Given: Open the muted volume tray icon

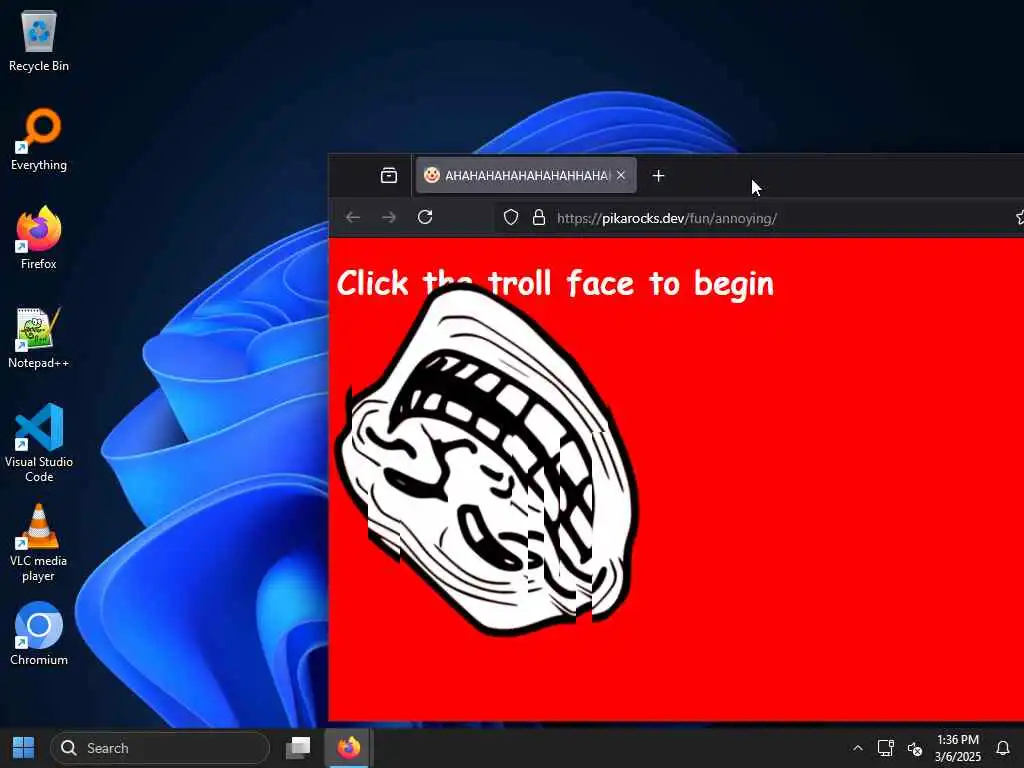Looking at the screenshot, I should 915,748.
